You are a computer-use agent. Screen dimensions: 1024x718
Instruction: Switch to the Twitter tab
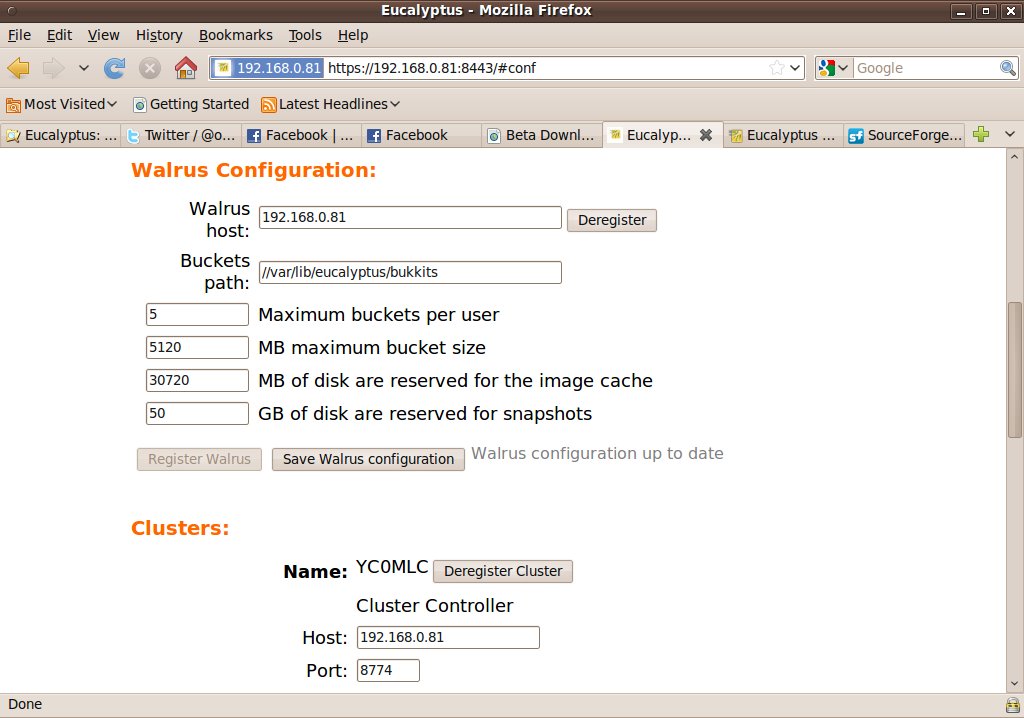[x=180, y=135]
